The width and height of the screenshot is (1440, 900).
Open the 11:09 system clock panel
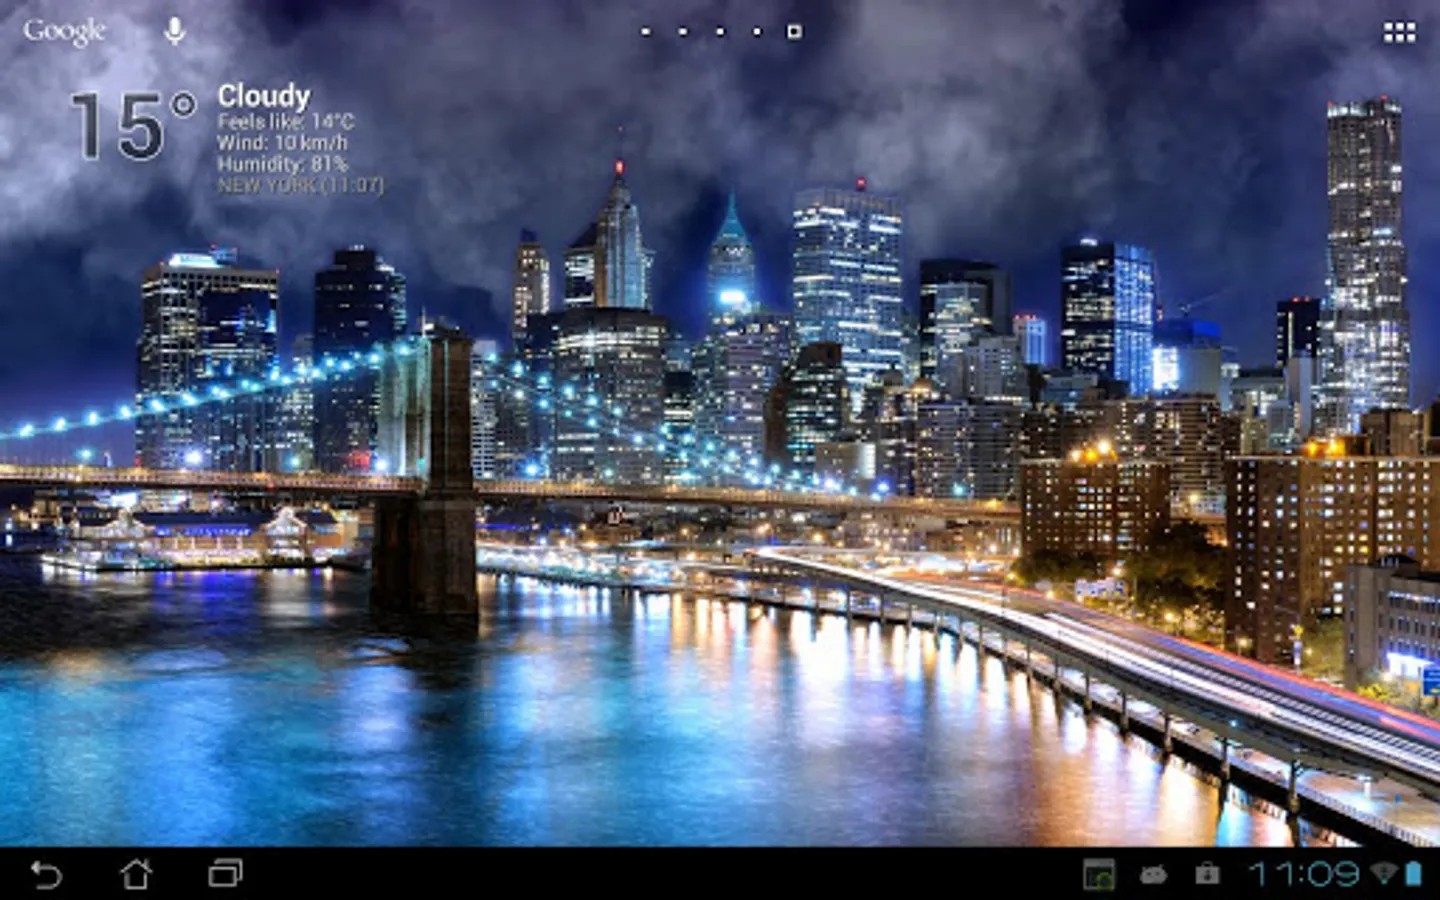(x=1304, y=874)
